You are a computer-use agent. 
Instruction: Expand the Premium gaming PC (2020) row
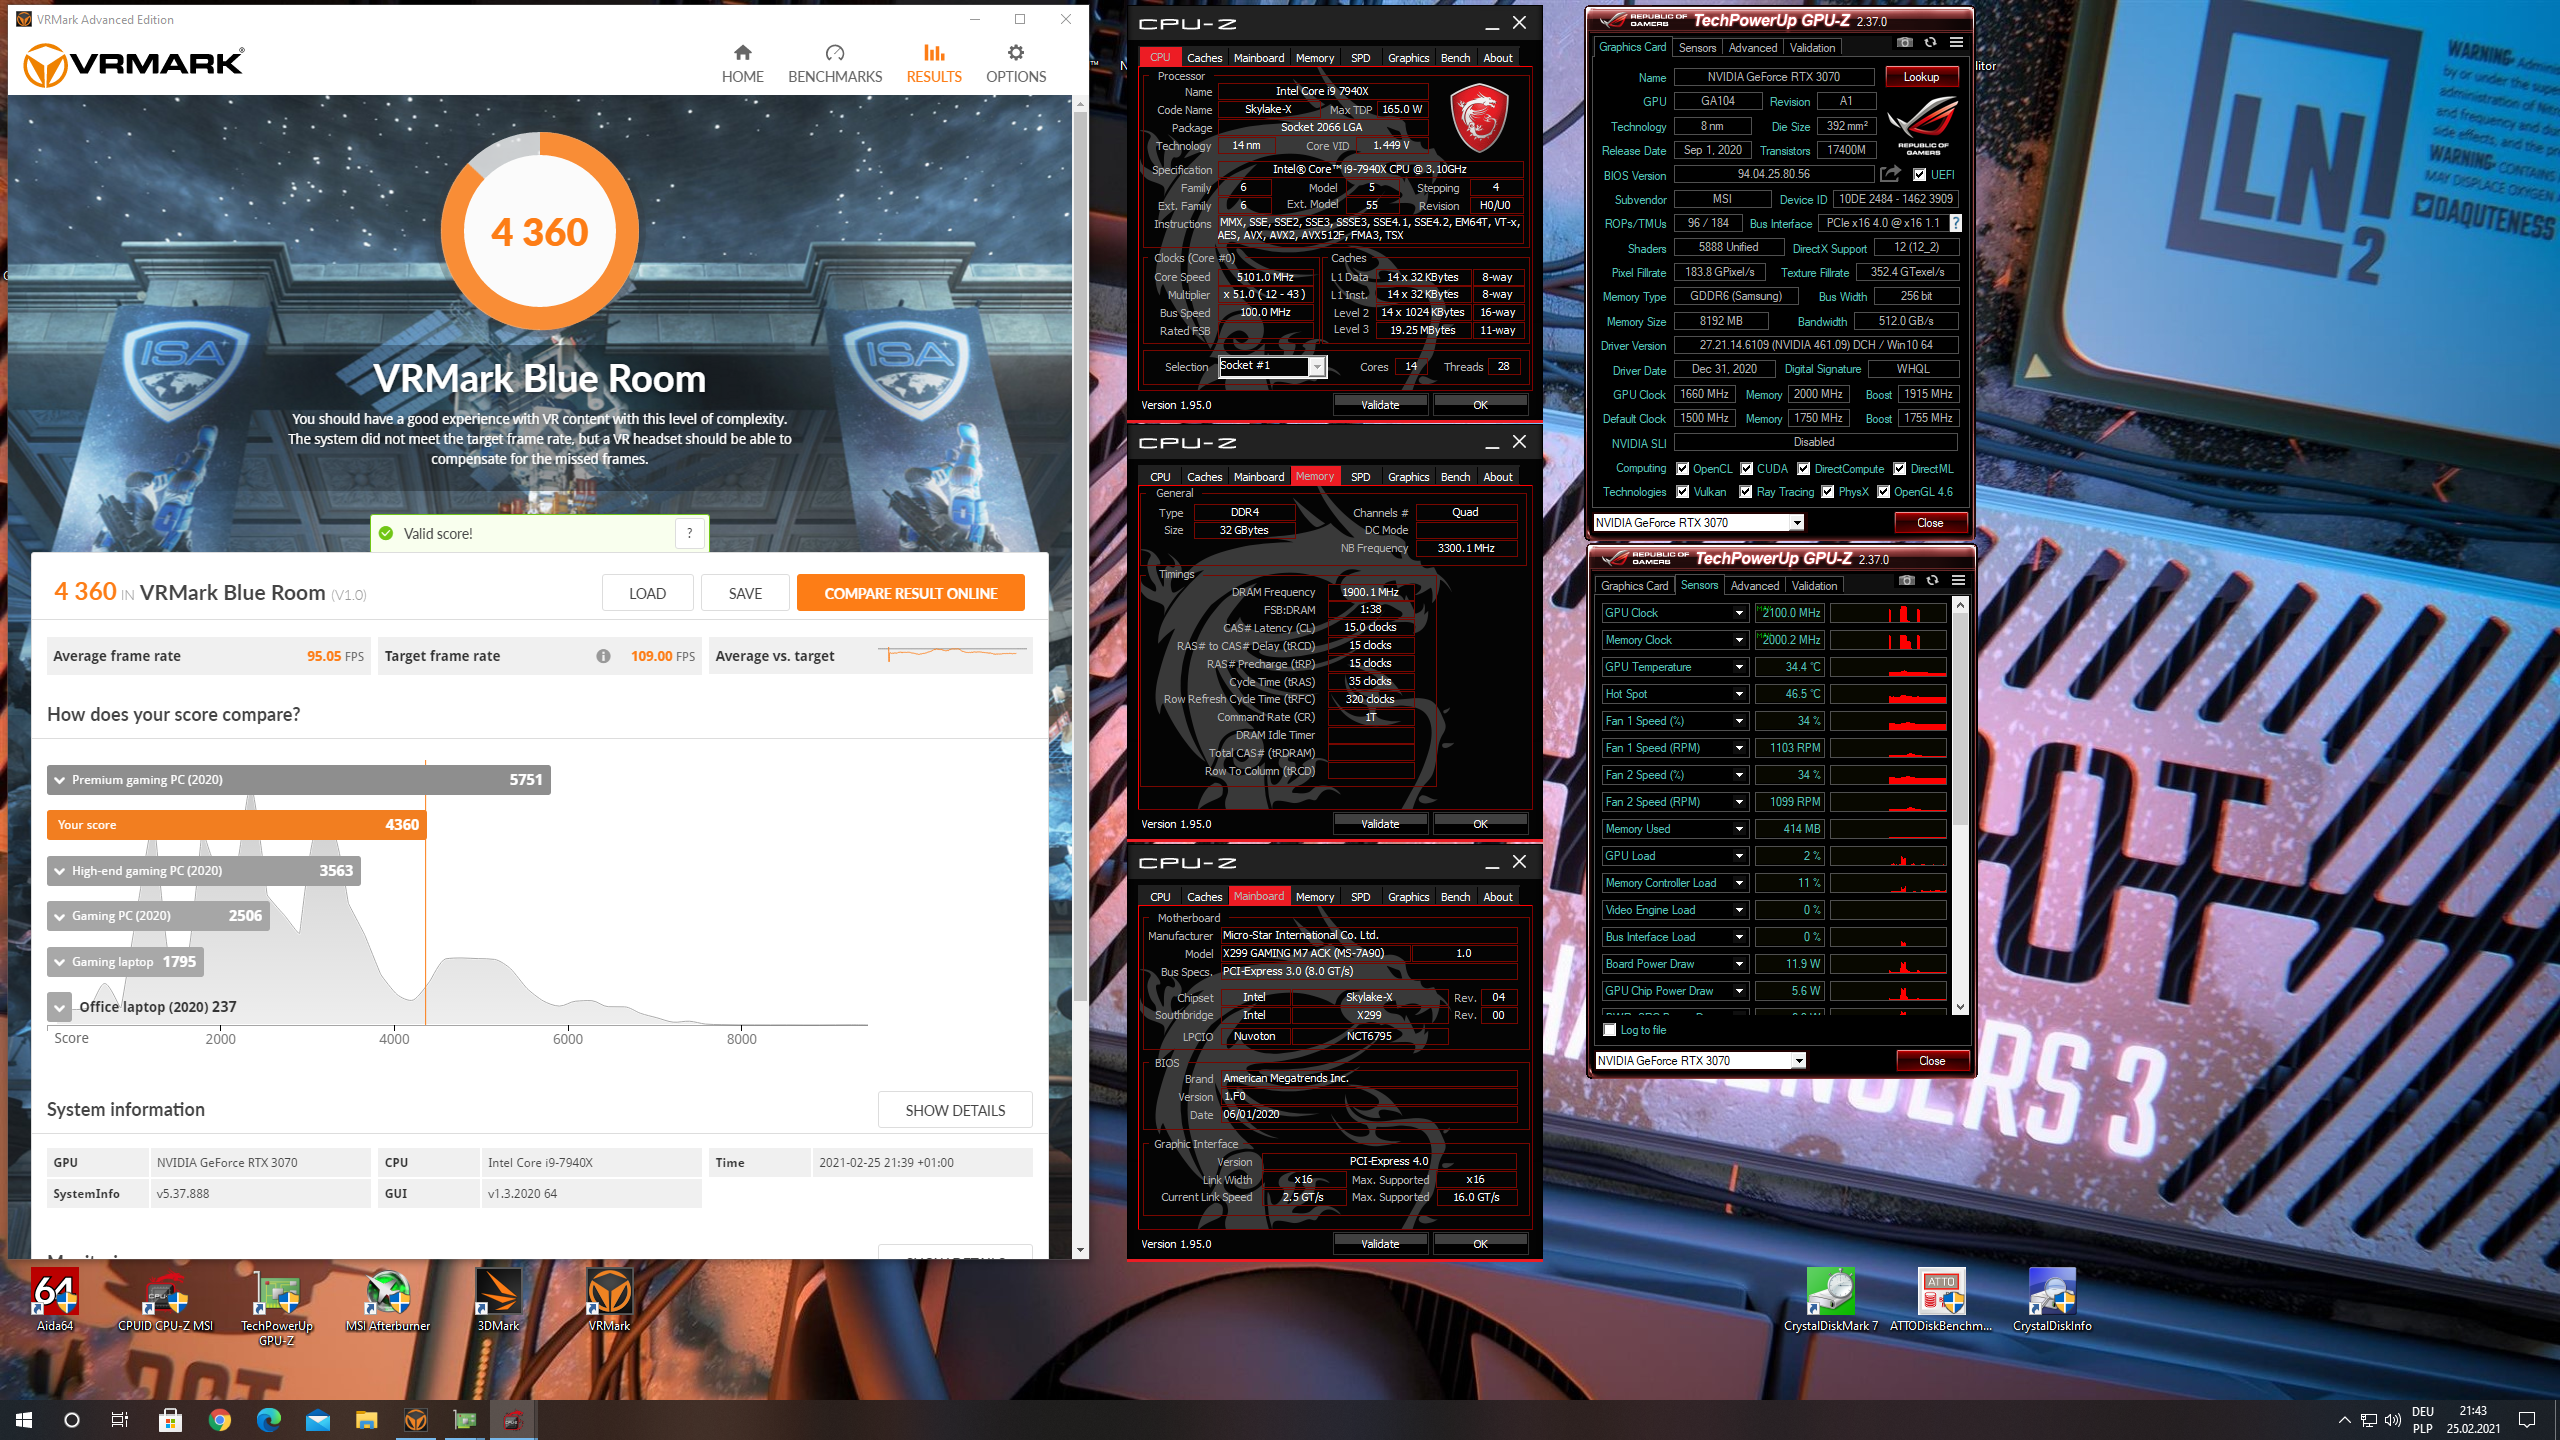pyautogui.click(x=60, y=780)
